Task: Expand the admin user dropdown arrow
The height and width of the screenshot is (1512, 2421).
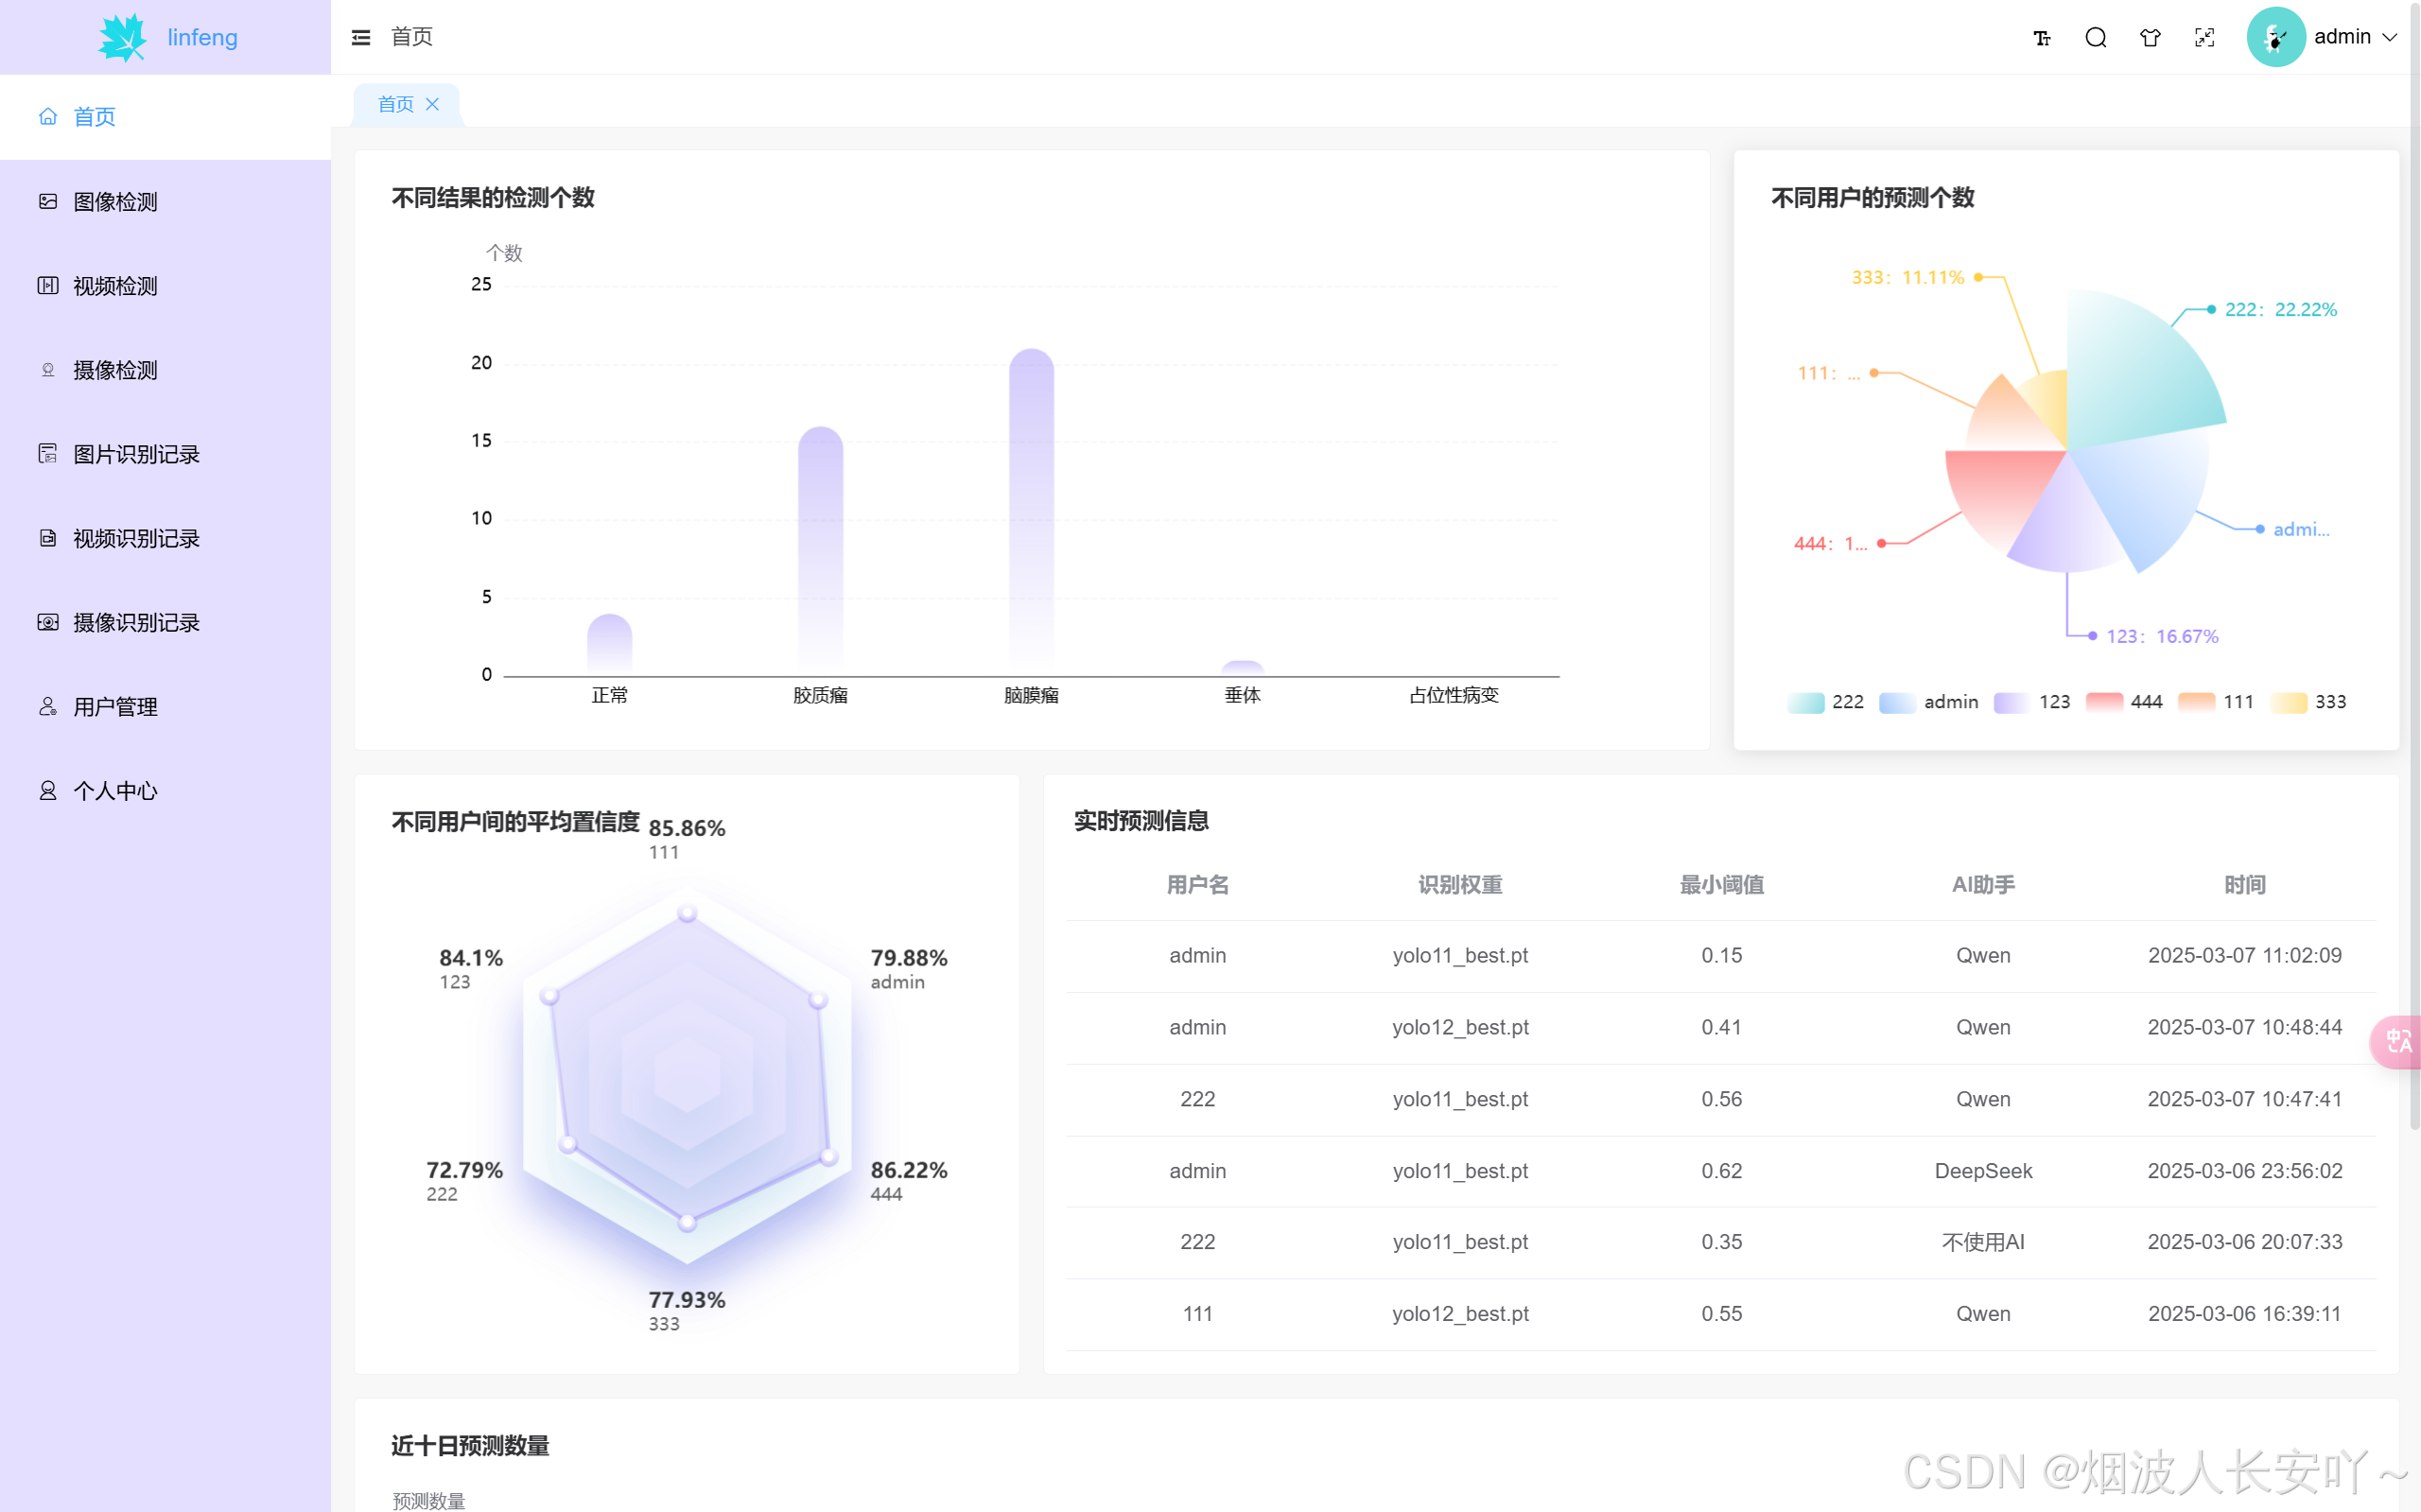Action: (x=2390, y=38)
